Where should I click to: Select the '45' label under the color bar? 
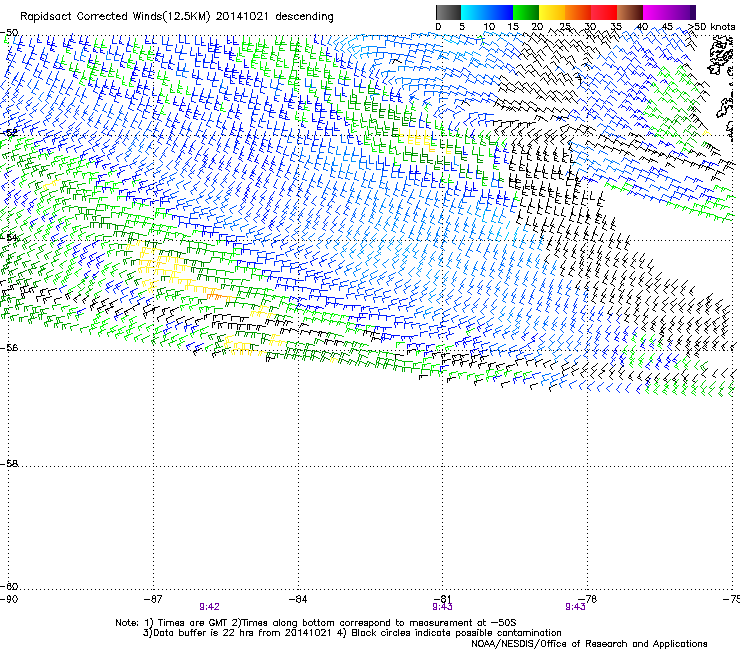click(x=667, y=27)
